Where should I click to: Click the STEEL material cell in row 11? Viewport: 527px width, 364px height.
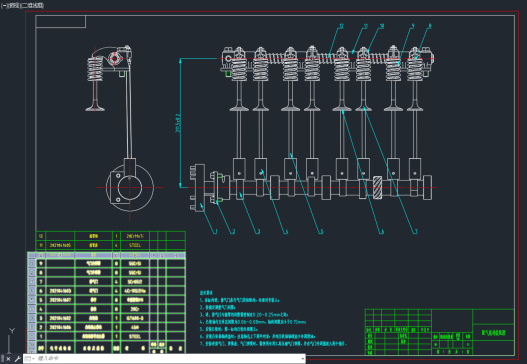coord(135,245)
